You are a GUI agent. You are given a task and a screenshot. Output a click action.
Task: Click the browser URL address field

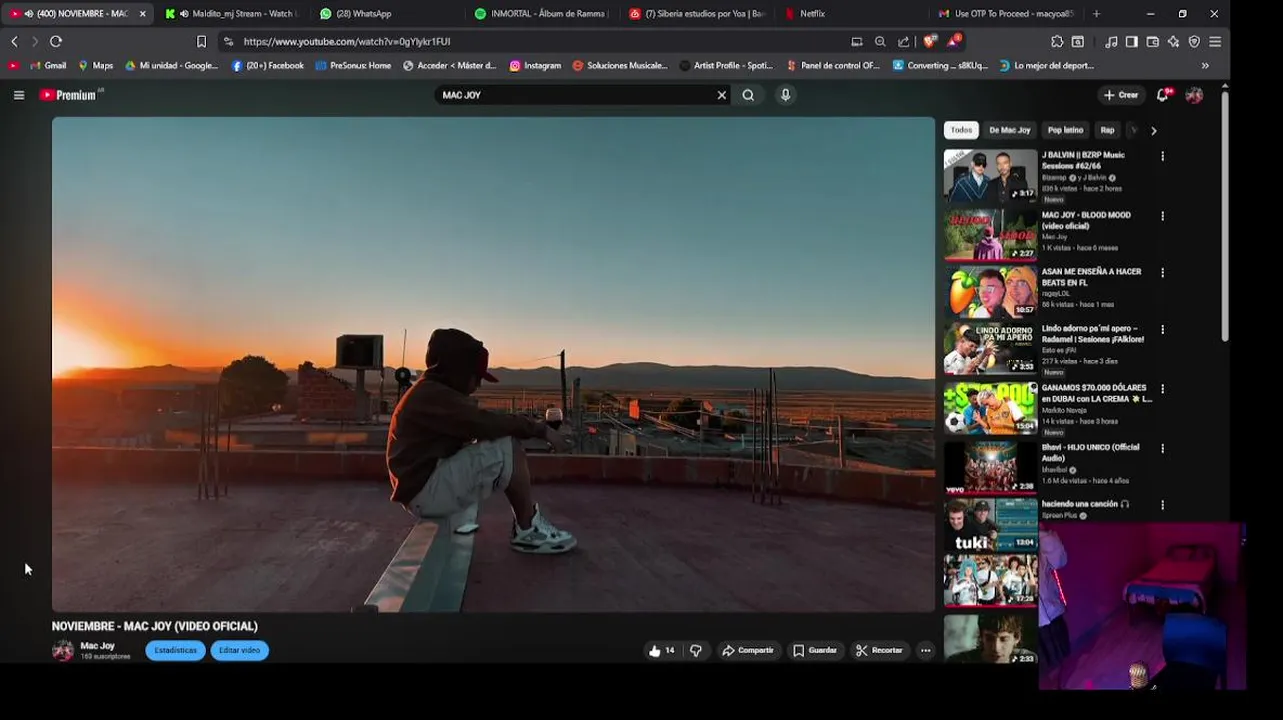540,41
